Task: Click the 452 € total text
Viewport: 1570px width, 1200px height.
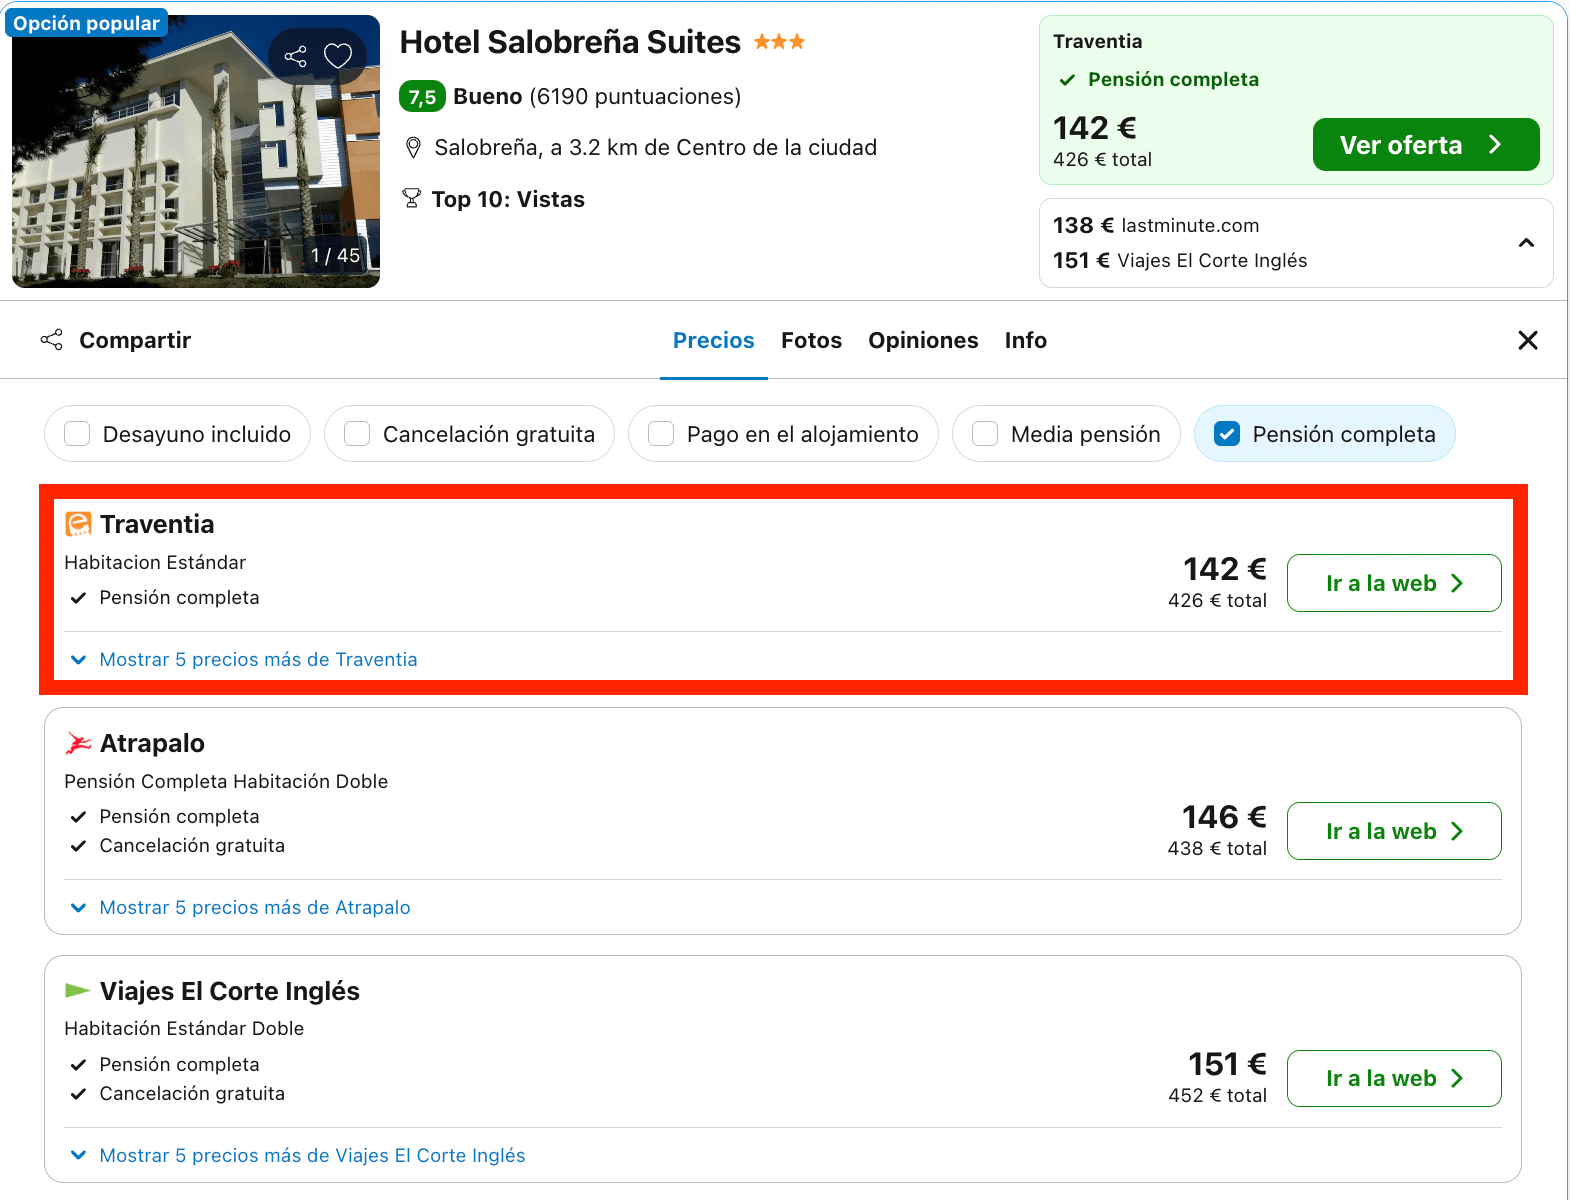Action: [x=1217, y=1096]
